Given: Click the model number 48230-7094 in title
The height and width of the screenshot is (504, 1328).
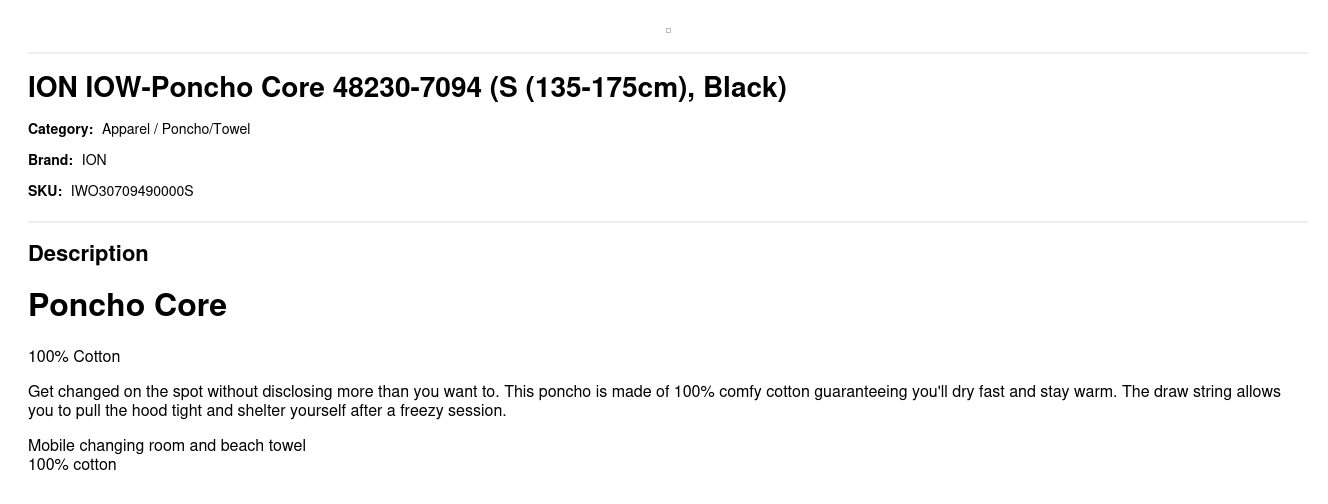Looking at the screenshot, I should click(407, 88).
